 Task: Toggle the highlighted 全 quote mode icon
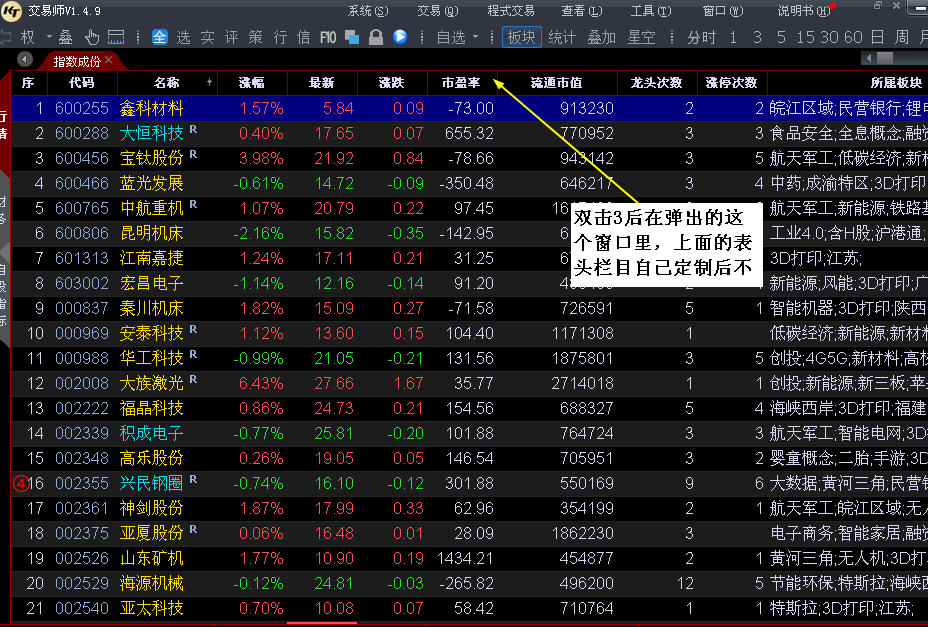click(160, 37)
